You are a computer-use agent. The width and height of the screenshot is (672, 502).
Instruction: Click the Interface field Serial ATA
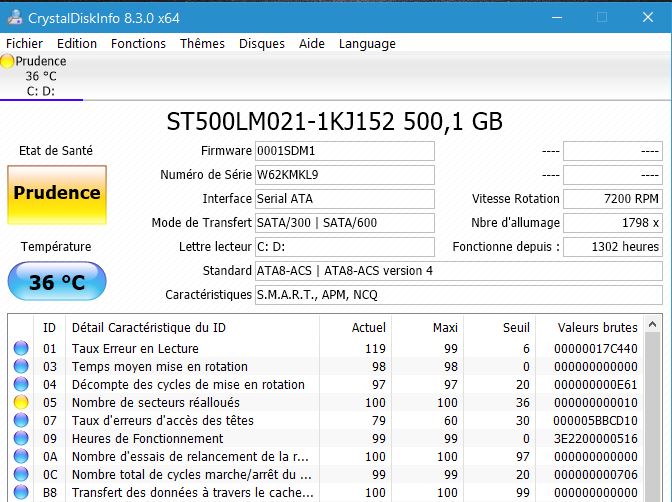345,199
